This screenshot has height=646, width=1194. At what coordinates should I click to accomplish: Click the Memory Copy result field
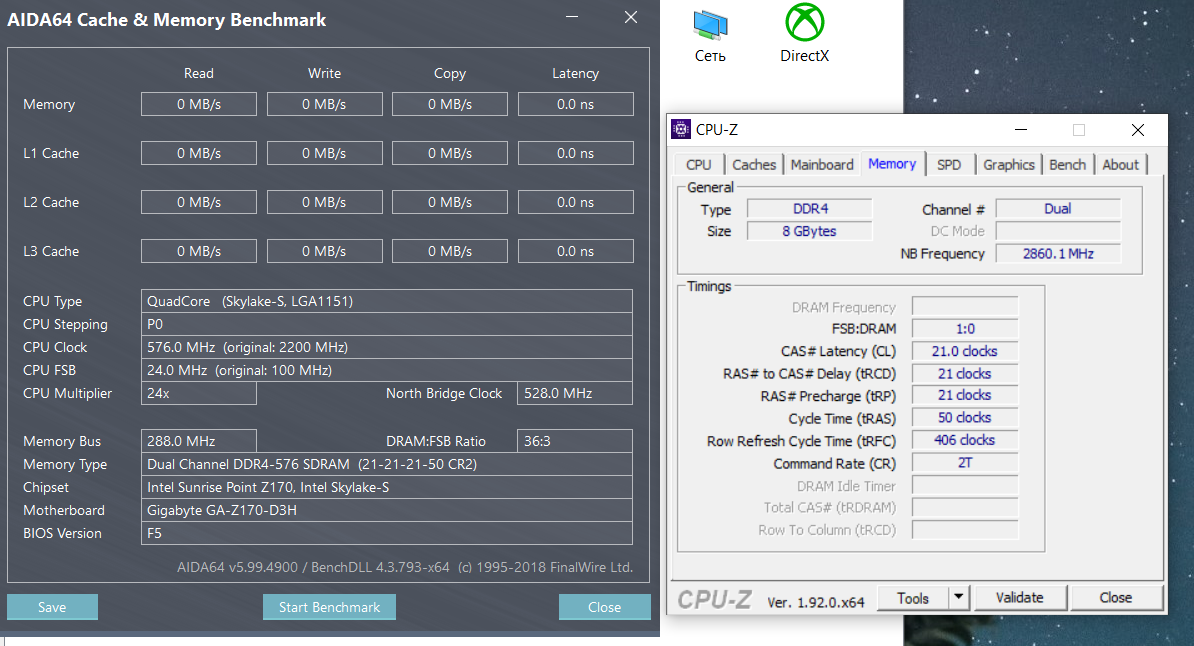(449, 104)
